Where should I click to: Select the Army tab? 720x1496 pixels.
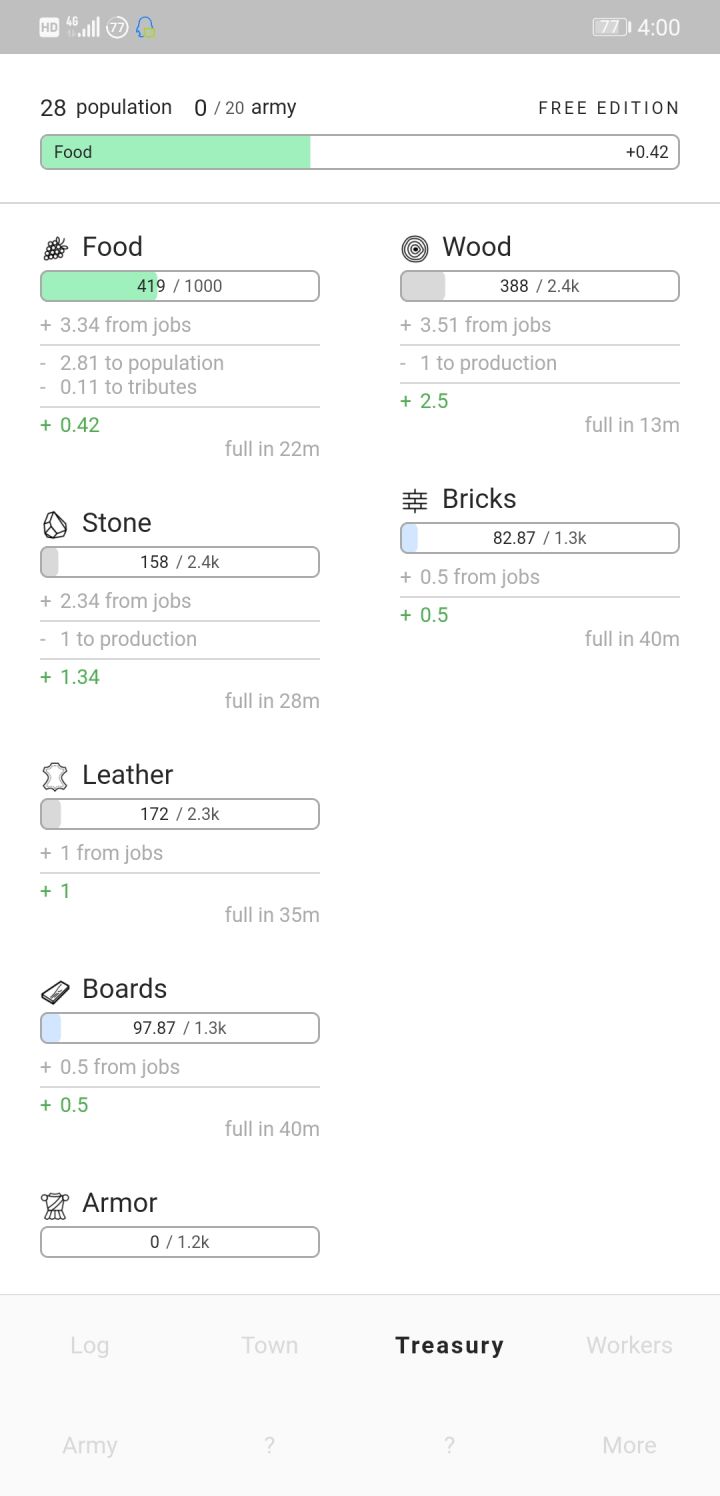pos(89,1445)
